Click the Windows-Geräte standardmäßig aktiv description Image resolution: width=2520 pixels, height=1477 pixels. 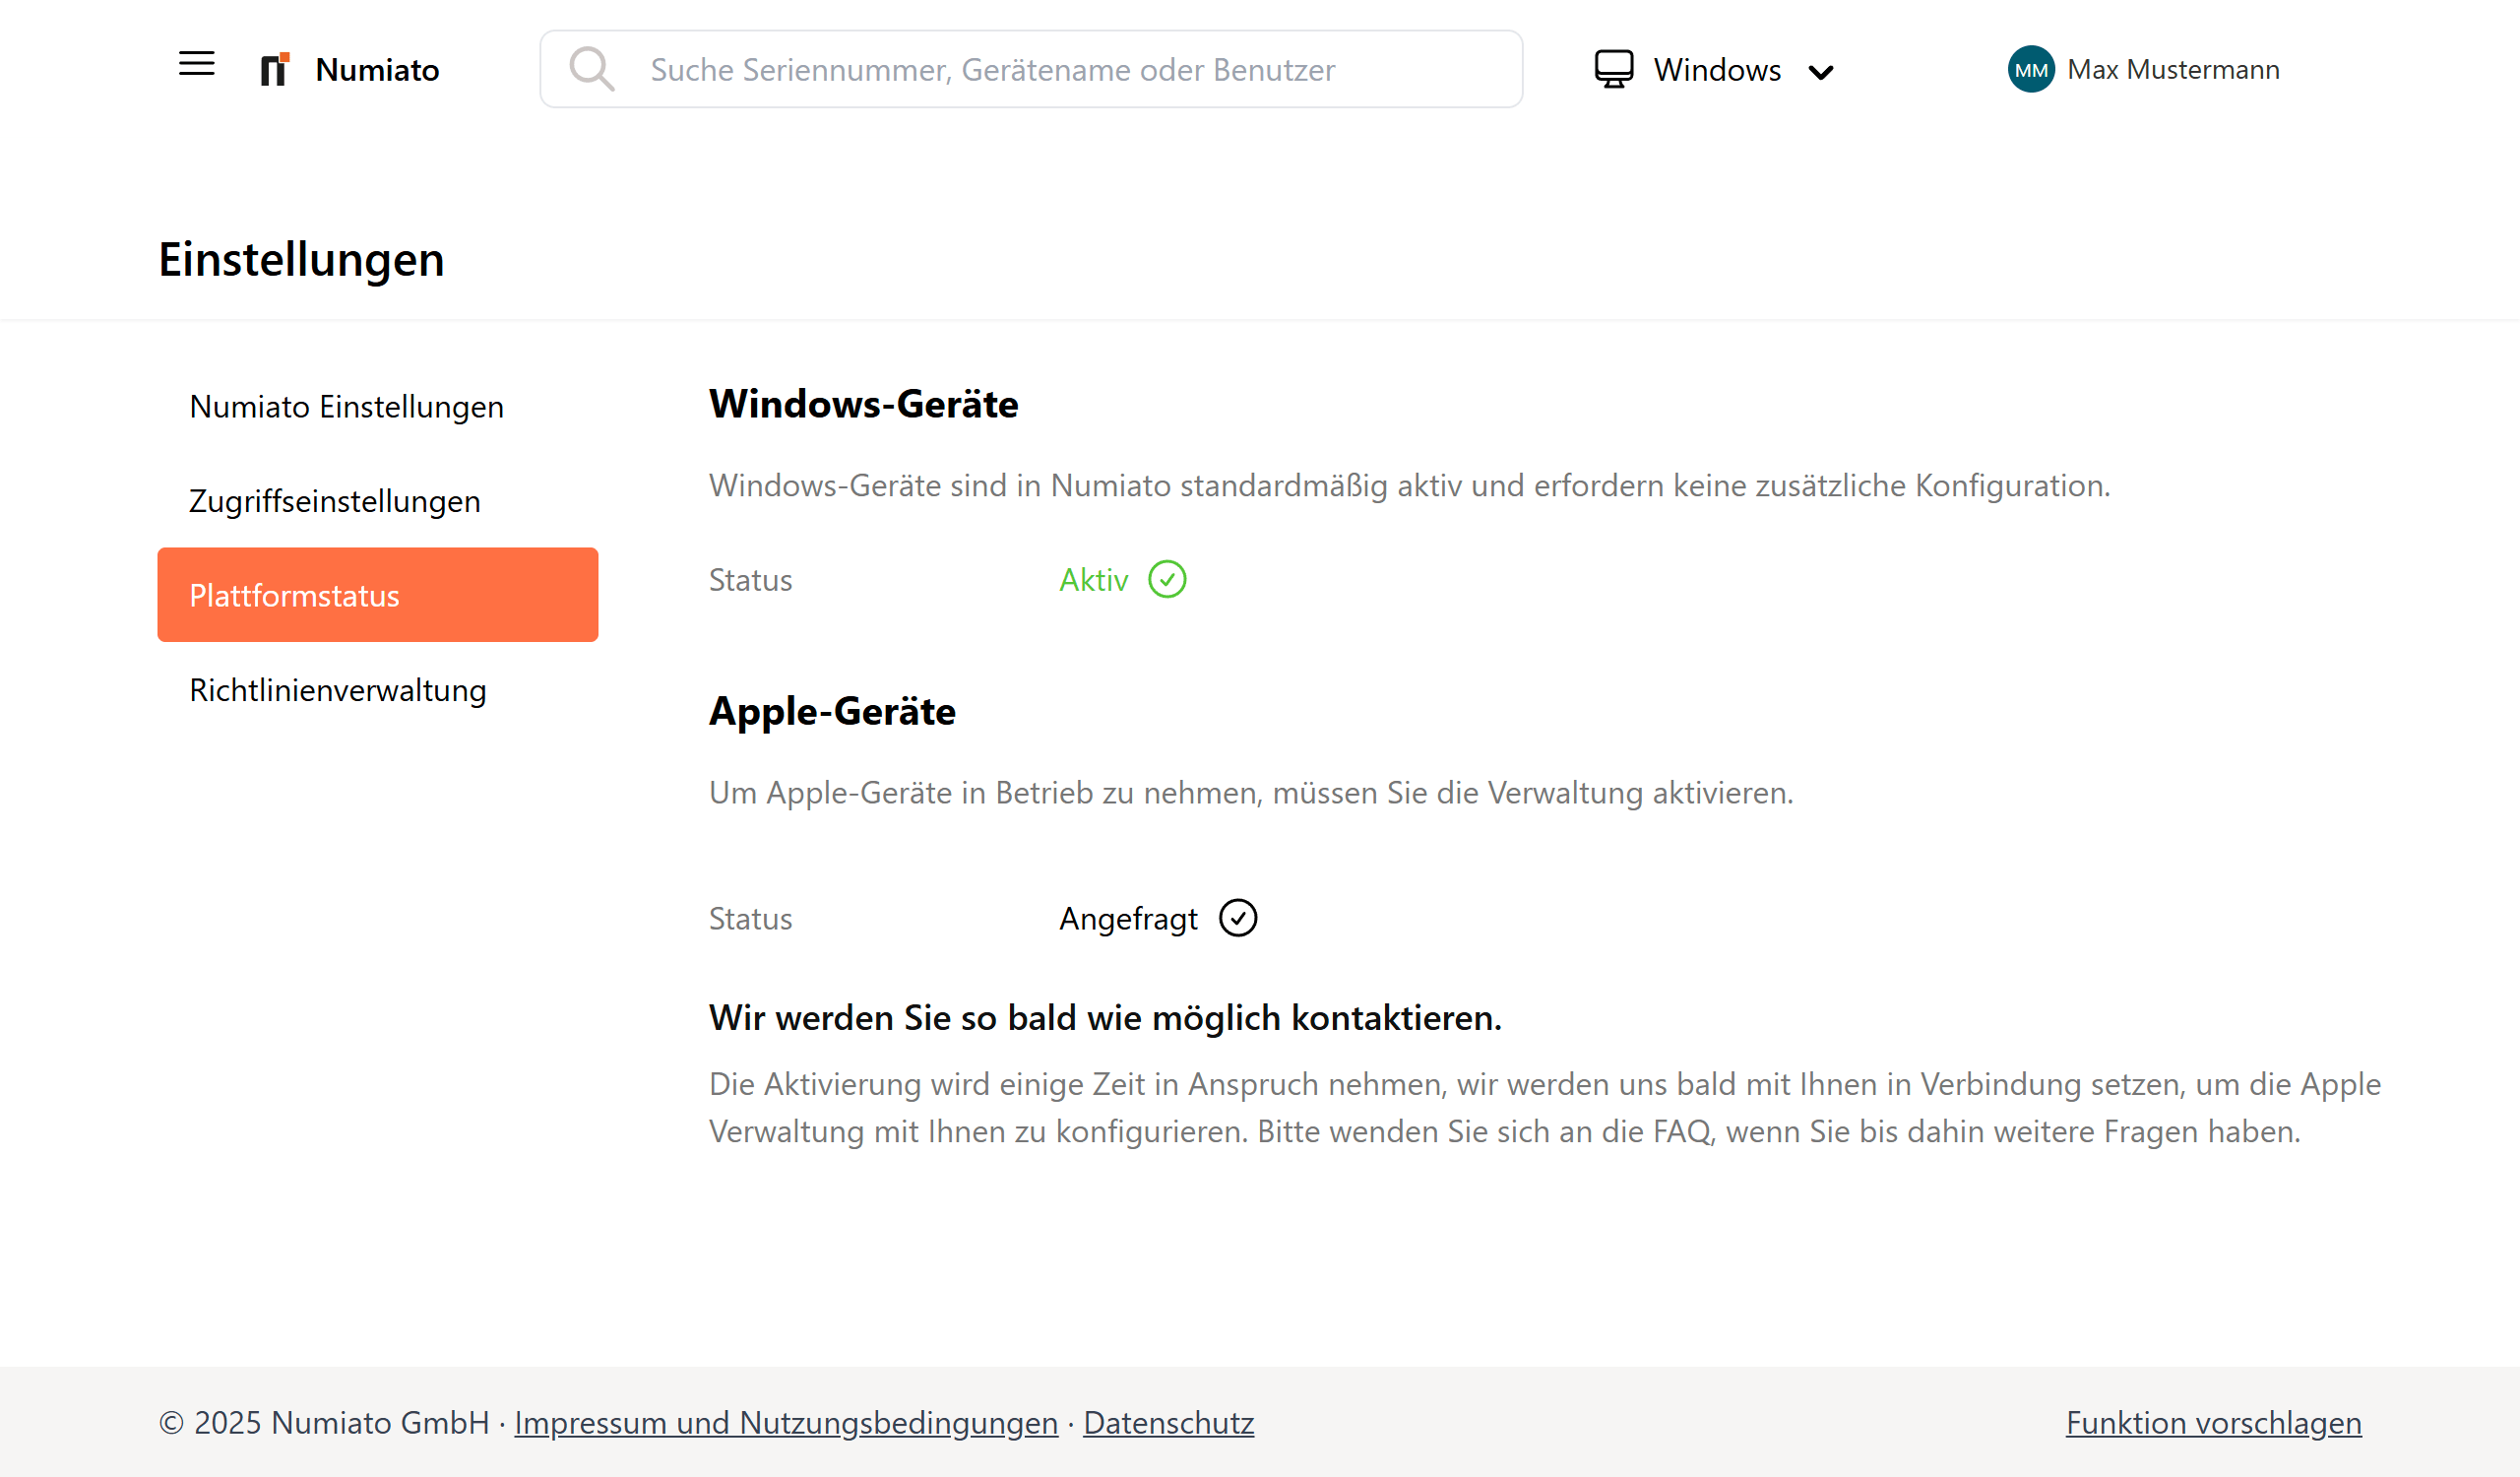pos(1409,485)
